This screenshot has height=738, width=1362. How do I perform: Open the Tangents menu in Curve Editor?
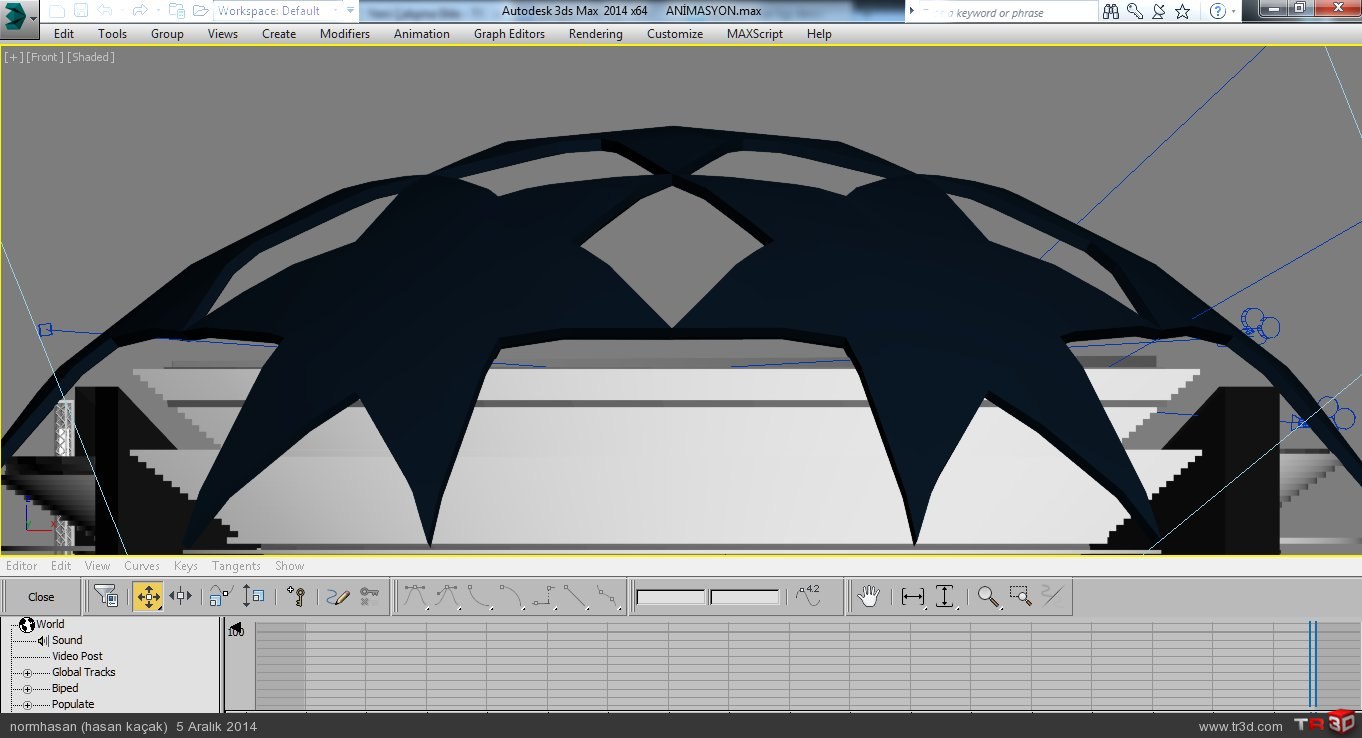point(236,566)
